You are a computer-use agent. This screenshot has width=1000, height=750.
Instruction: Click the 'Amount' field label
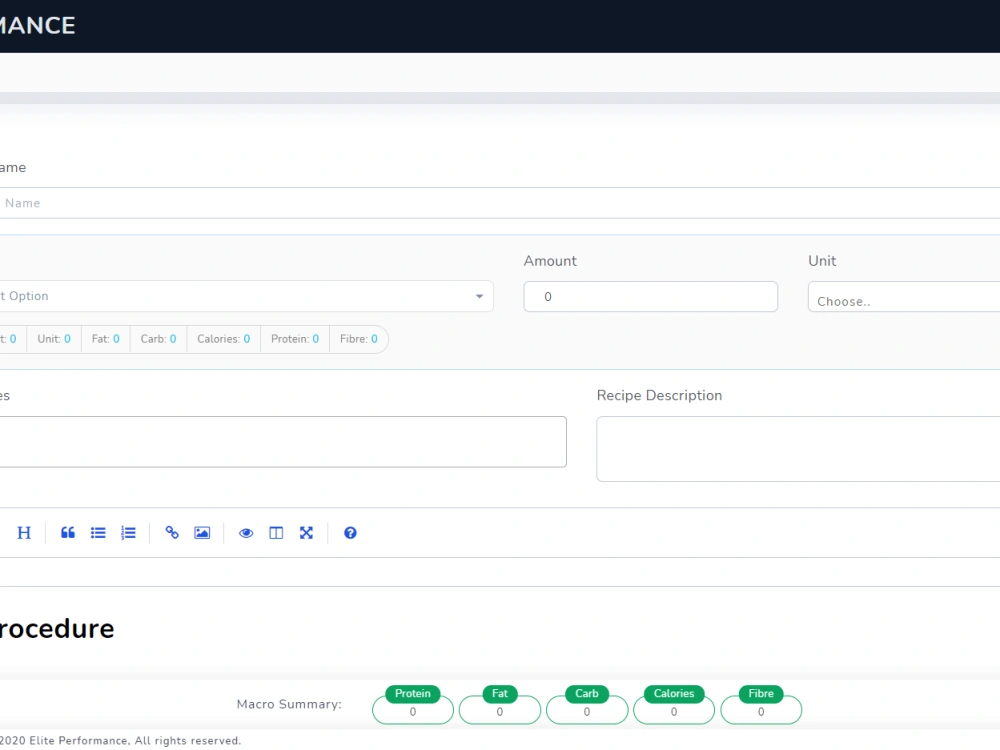[550, 261]
